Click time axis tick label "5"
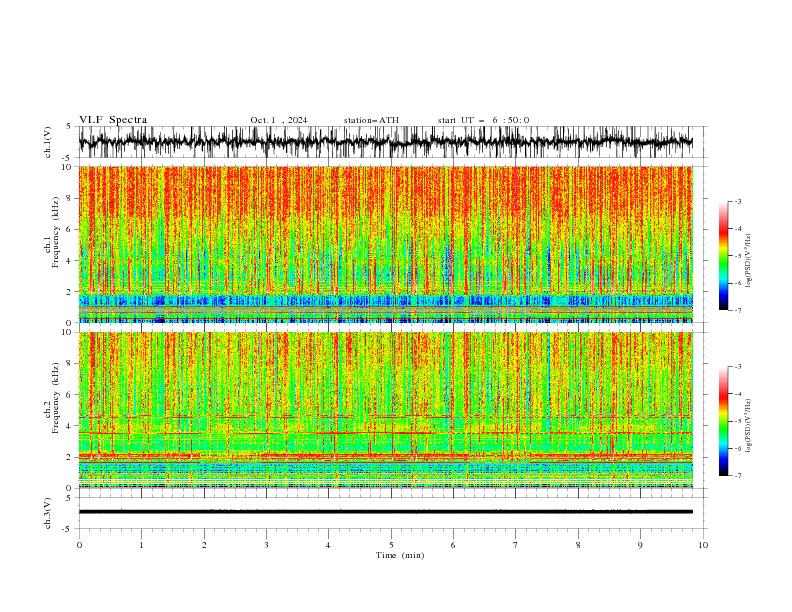 point(391,545)
